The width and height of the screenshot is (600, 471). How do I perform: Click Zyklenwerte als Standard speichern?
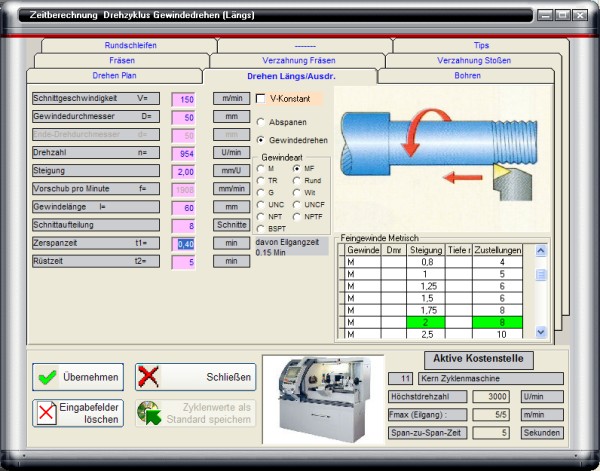(195, 413)
